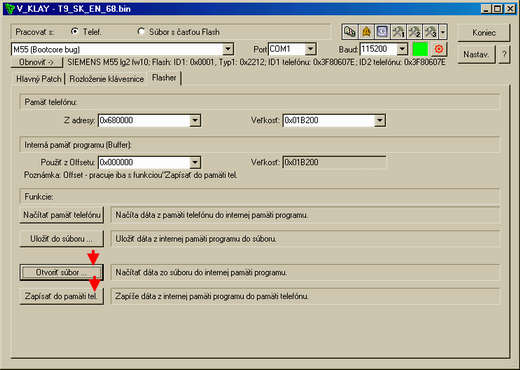Viewport: 520px width, 370px height.
Task: Click the green connection status indicator
Action: [x=420, y=49]
